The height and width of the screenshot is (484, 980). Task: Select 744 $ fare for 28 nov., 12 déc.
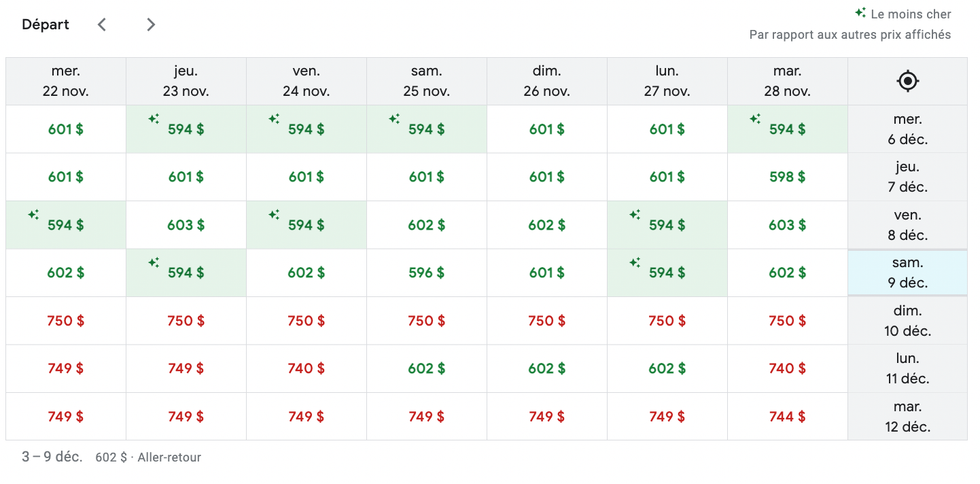point(787,416)
